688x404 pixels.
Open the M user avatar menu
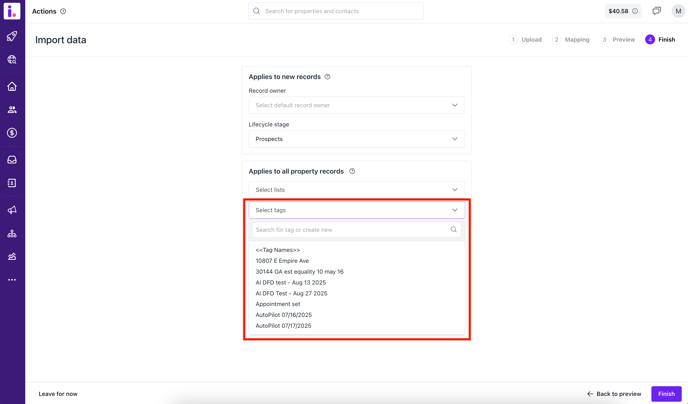pos(678,11)
